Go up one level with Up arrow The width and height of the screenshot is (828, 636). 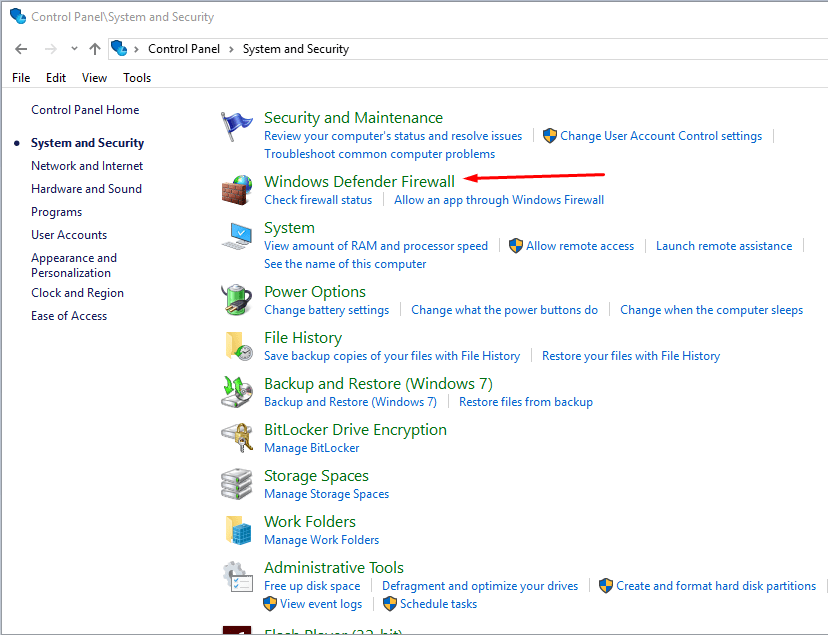pos(95,49)
